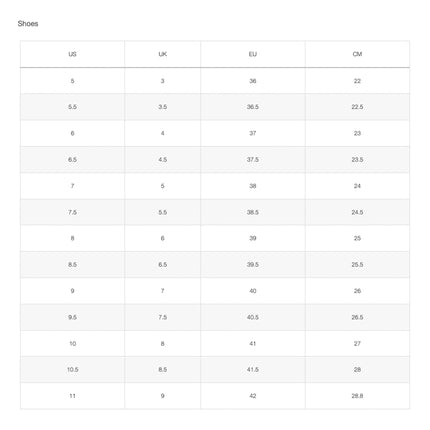Click US size 10.5 cell
Screen dimensions: 430x430
point(72,370)
